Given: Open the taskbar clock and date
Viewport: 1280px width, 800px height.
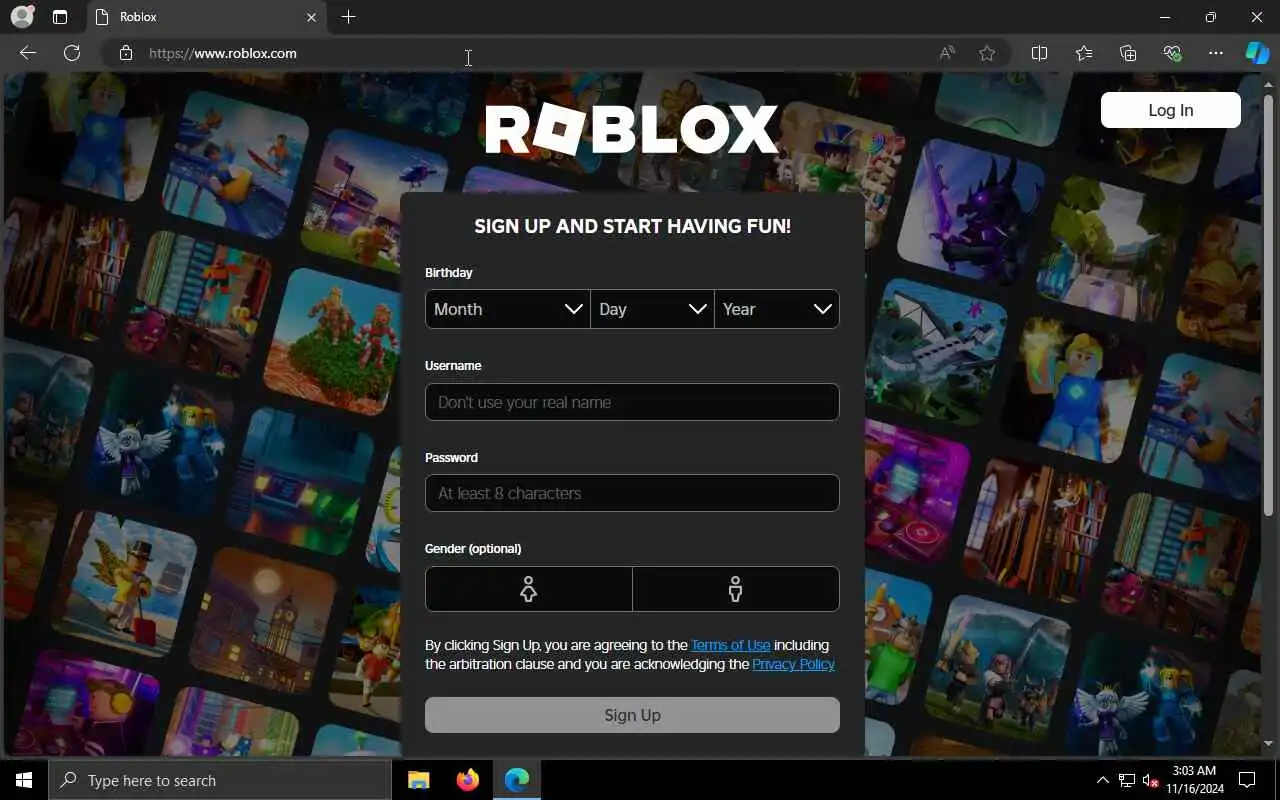Looking at the screenshot, I should 1193,780.
